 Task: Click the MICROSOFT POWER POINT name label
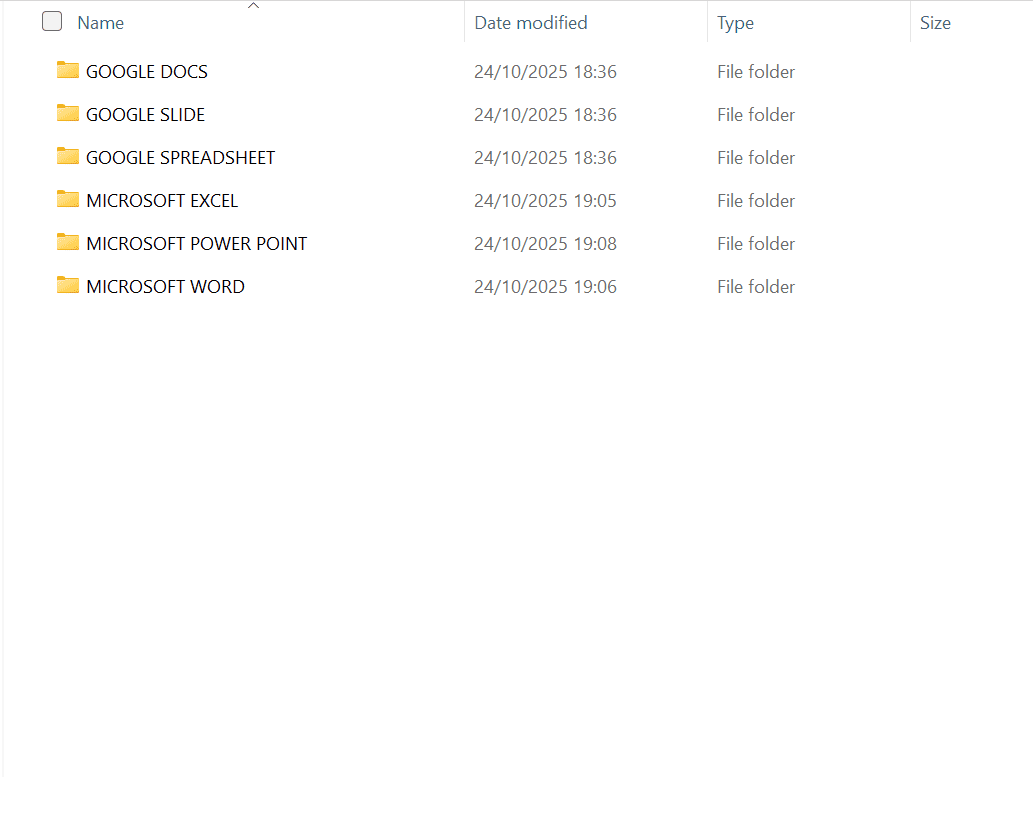196,244
